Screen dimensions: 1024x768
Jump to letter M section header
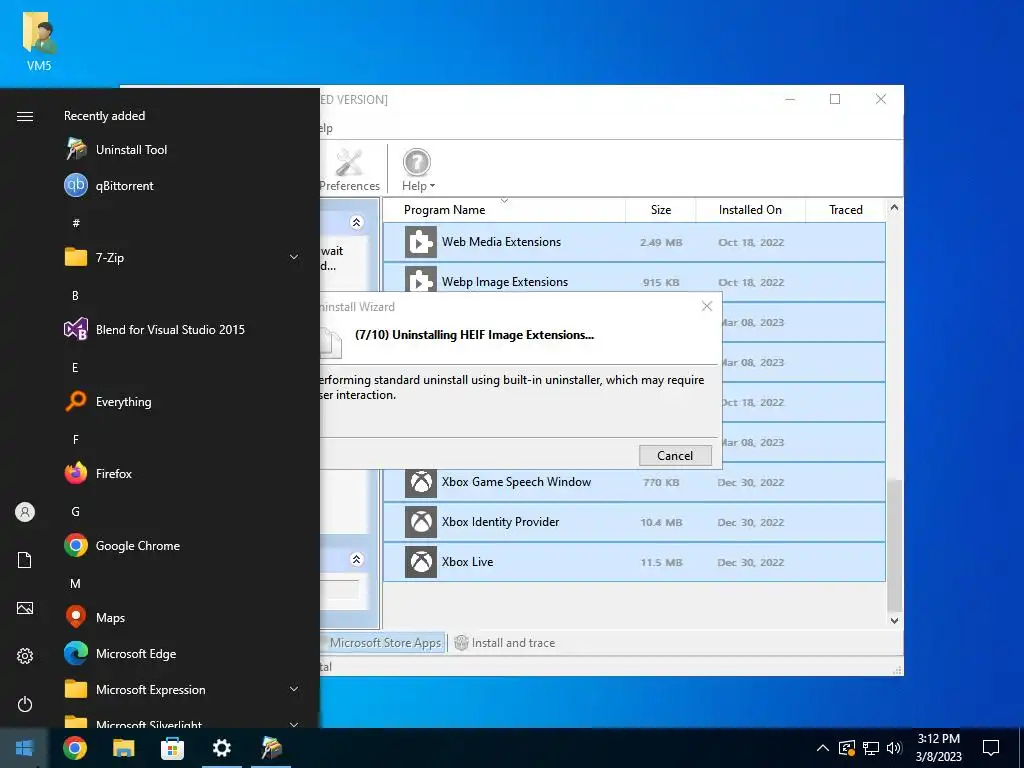tap(75, 583)
